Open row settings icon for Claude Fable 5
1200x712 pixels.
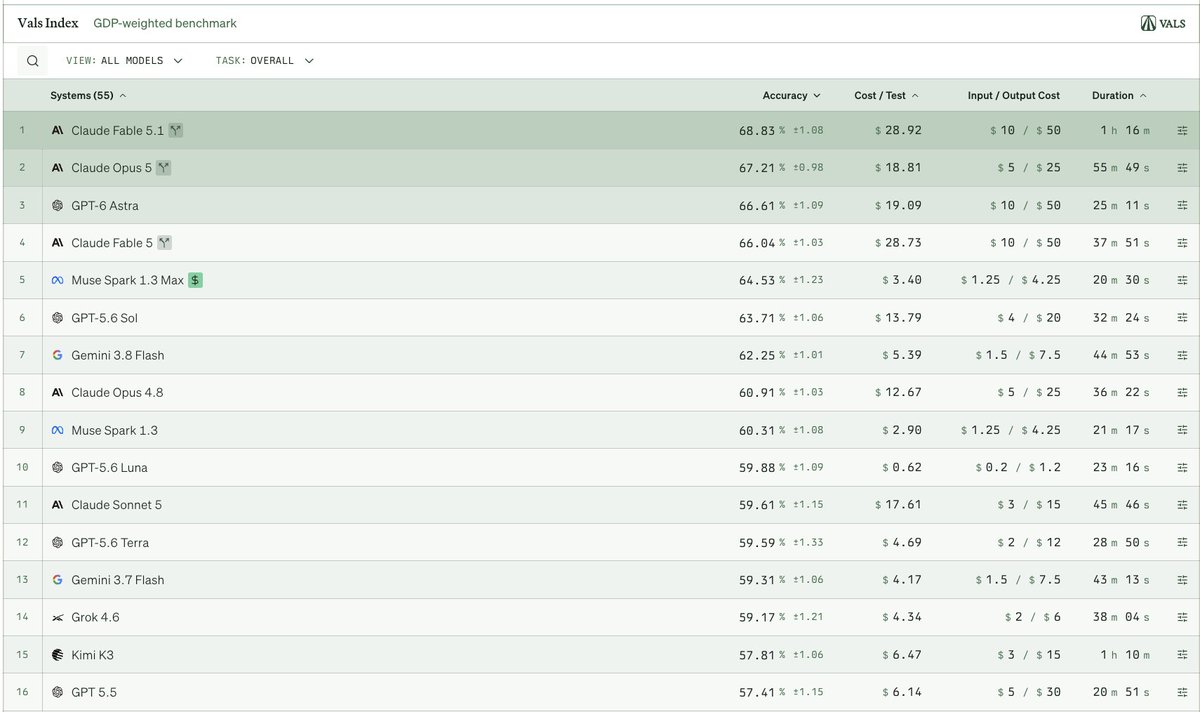[x=1182, y=243]
